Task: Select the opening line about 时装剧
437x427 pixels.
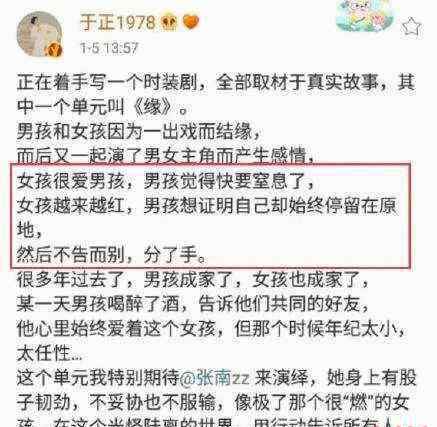Action: [216, 82]
